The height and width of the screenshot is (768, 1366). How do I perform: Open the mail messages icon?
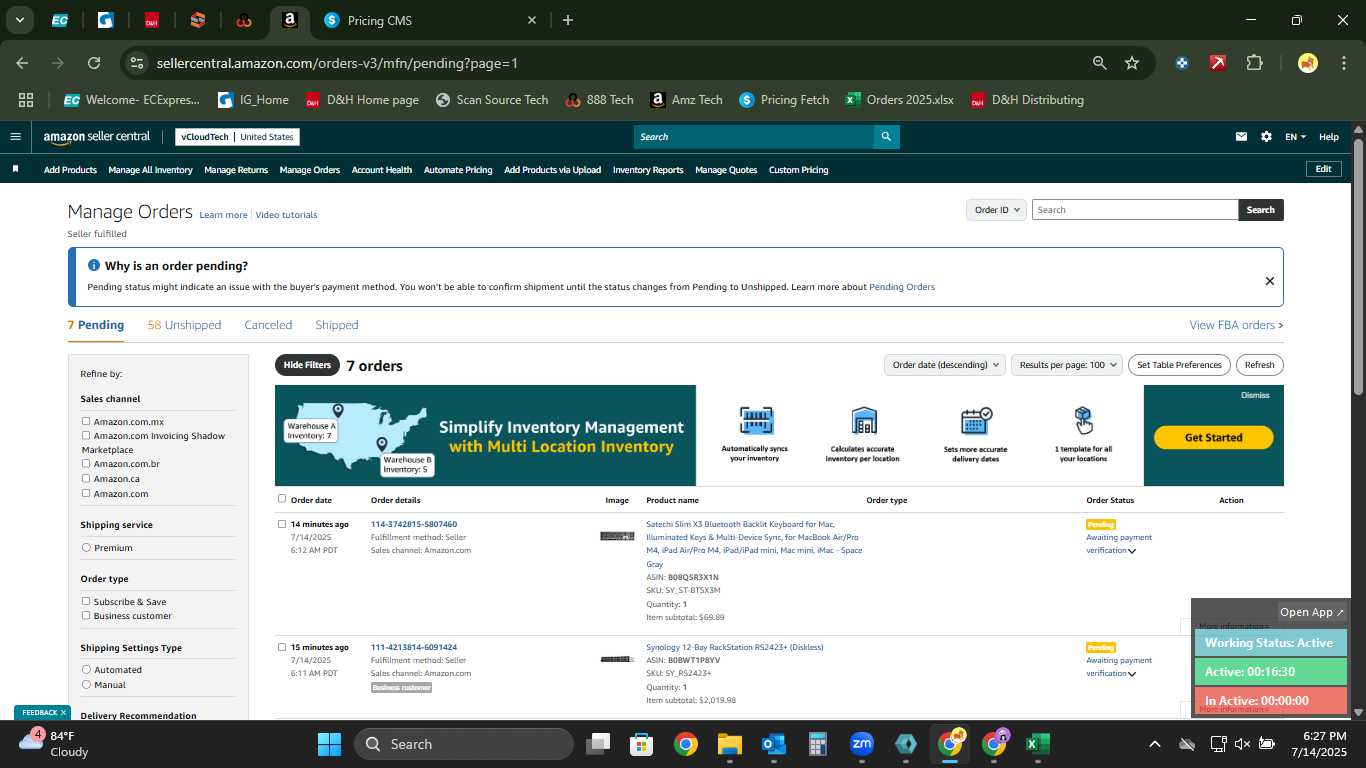1241,137
